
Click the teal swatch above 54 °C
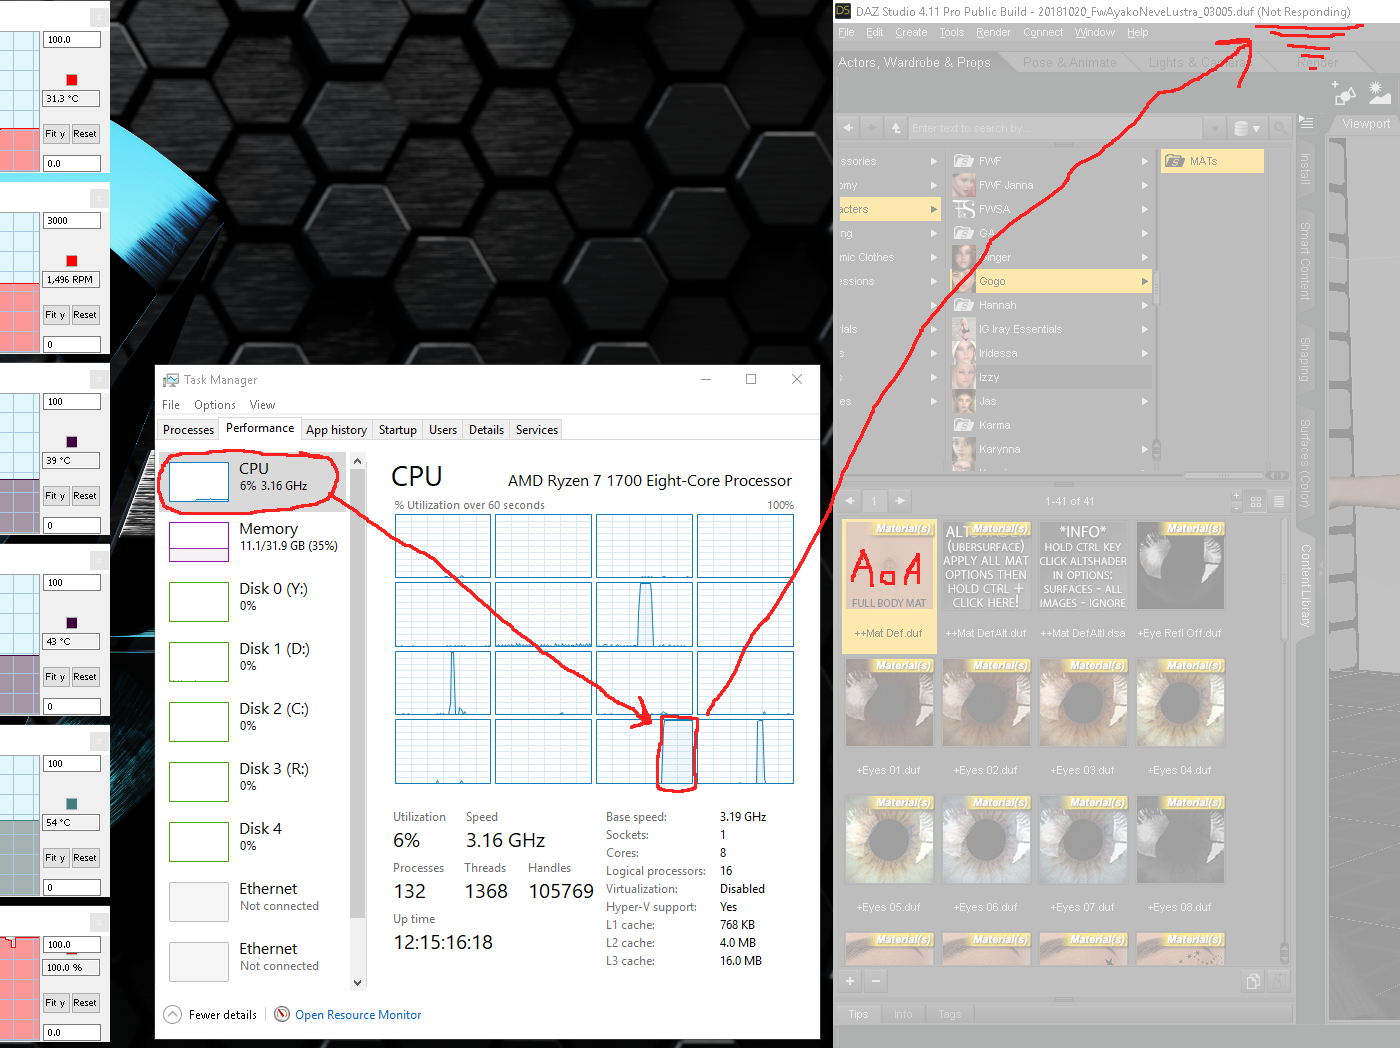coord(71,804)
